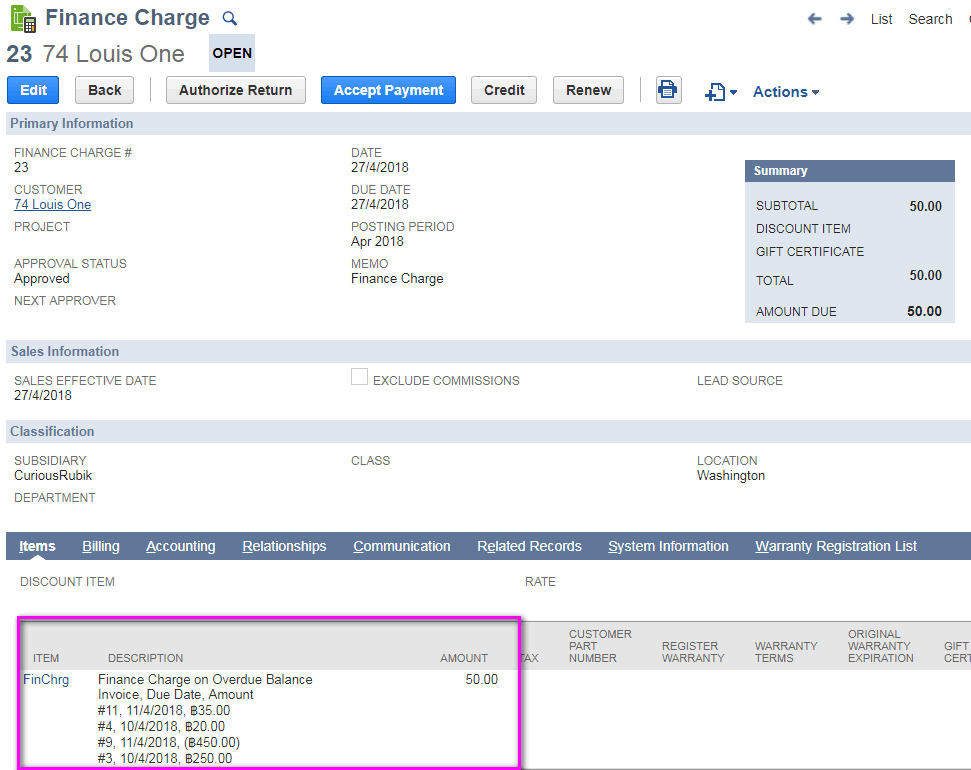This screenshot has height=770, width=971.
Task: Open the 74 Louis One customer link
Action: [x=52, y=204]
